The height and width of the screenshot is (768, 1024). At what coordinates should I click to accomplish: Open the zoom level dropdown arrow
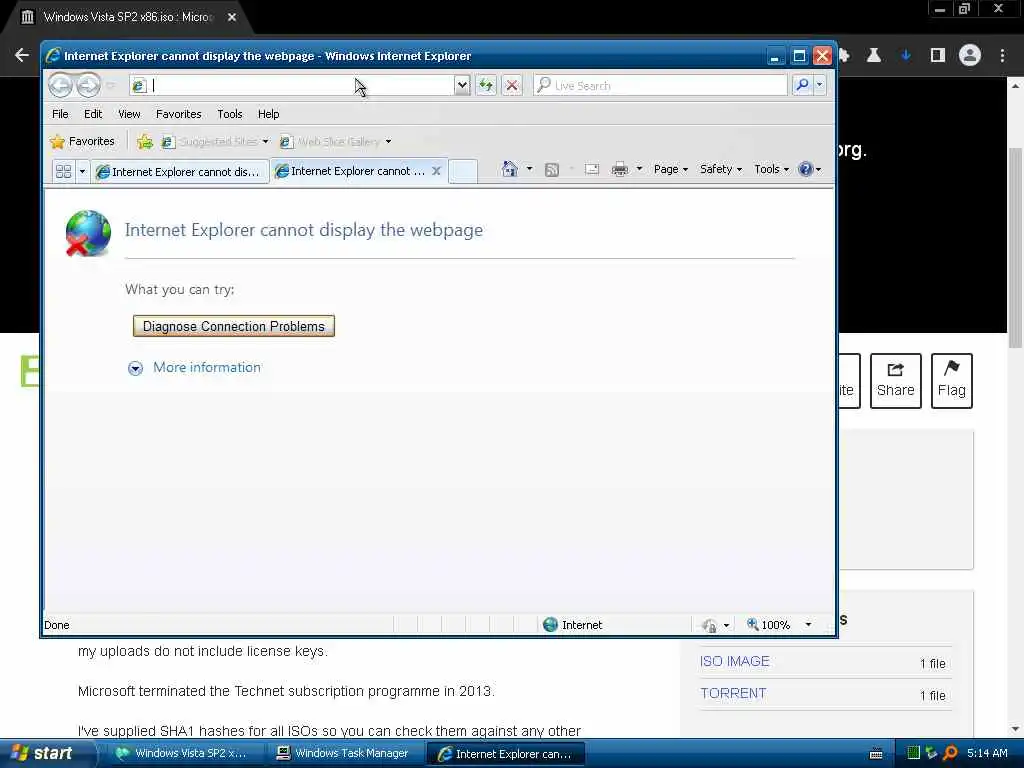pyautogui.click(x=808, y=625)
